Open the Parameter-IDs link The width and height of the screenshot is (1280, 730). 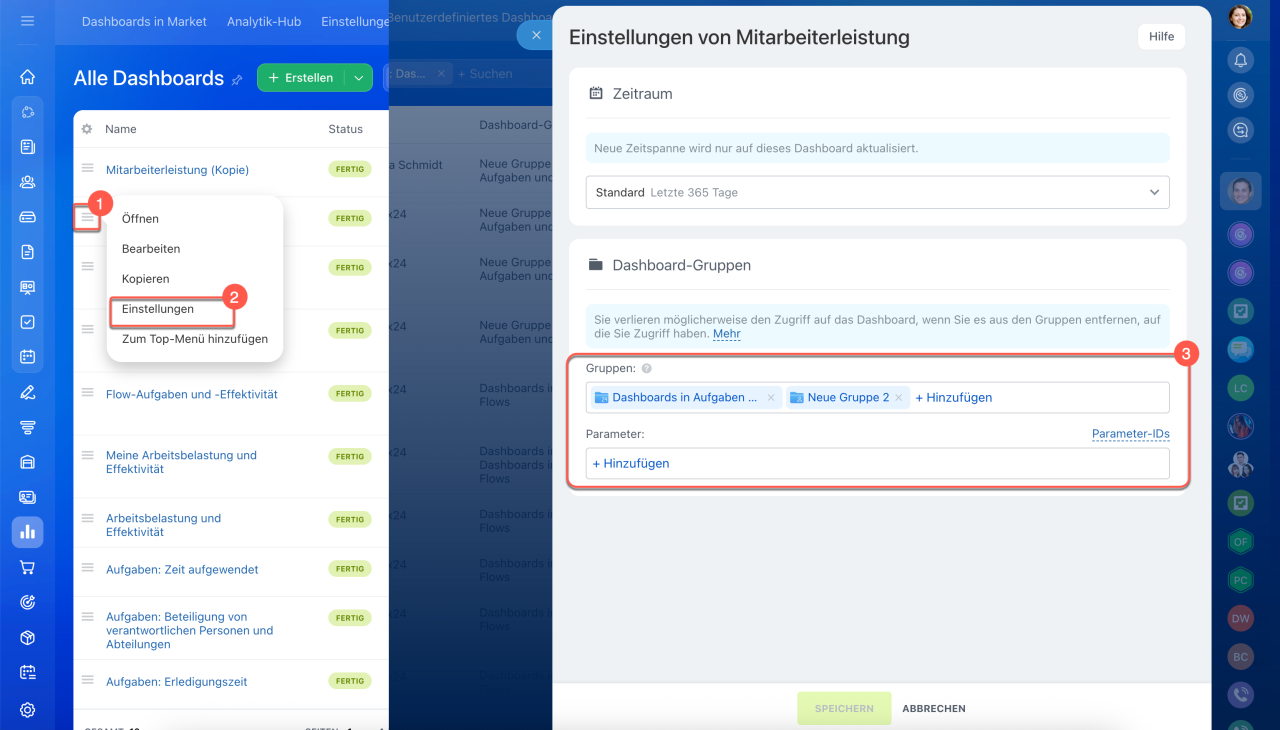pyautogui.click(x=1131, y=434)
